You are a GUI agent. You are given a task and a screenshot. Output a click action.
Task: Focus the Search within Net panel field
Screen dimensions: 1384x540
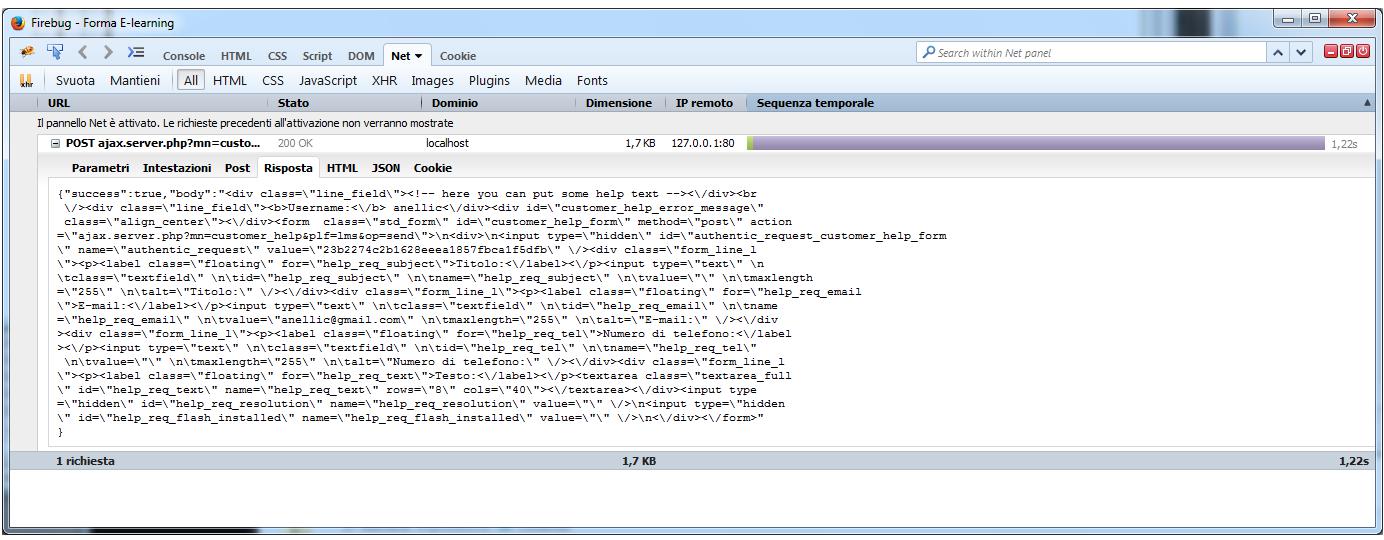(1090, 54)
